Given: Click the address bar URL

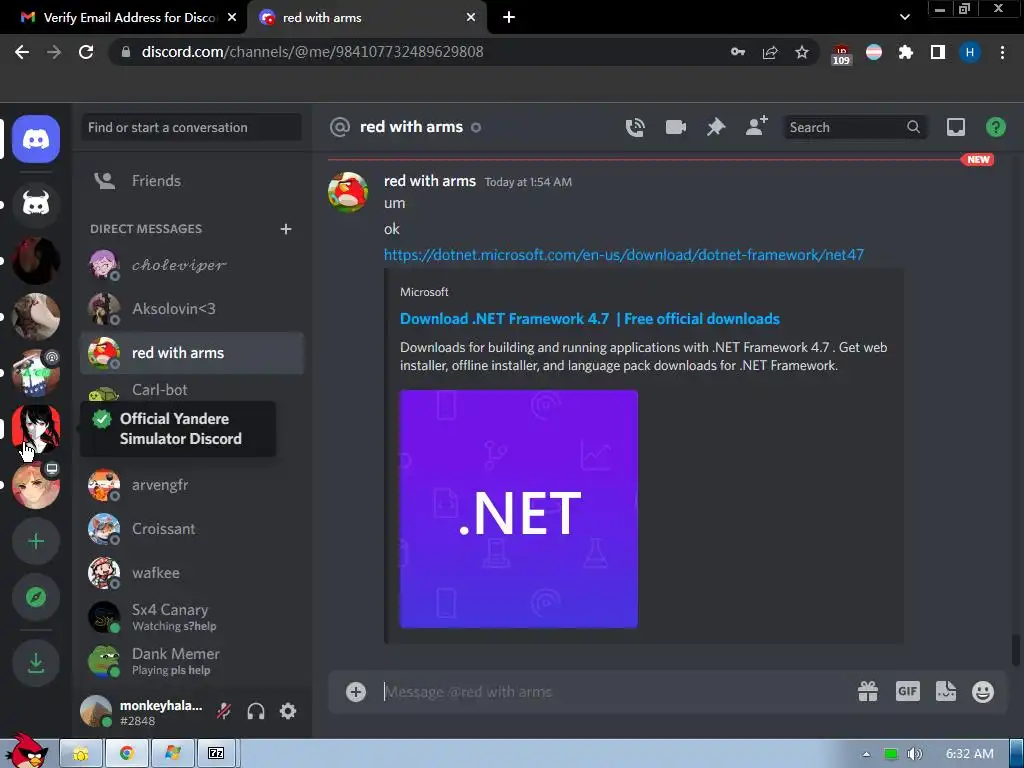Looking at the screenshot, I should [312, 52].
